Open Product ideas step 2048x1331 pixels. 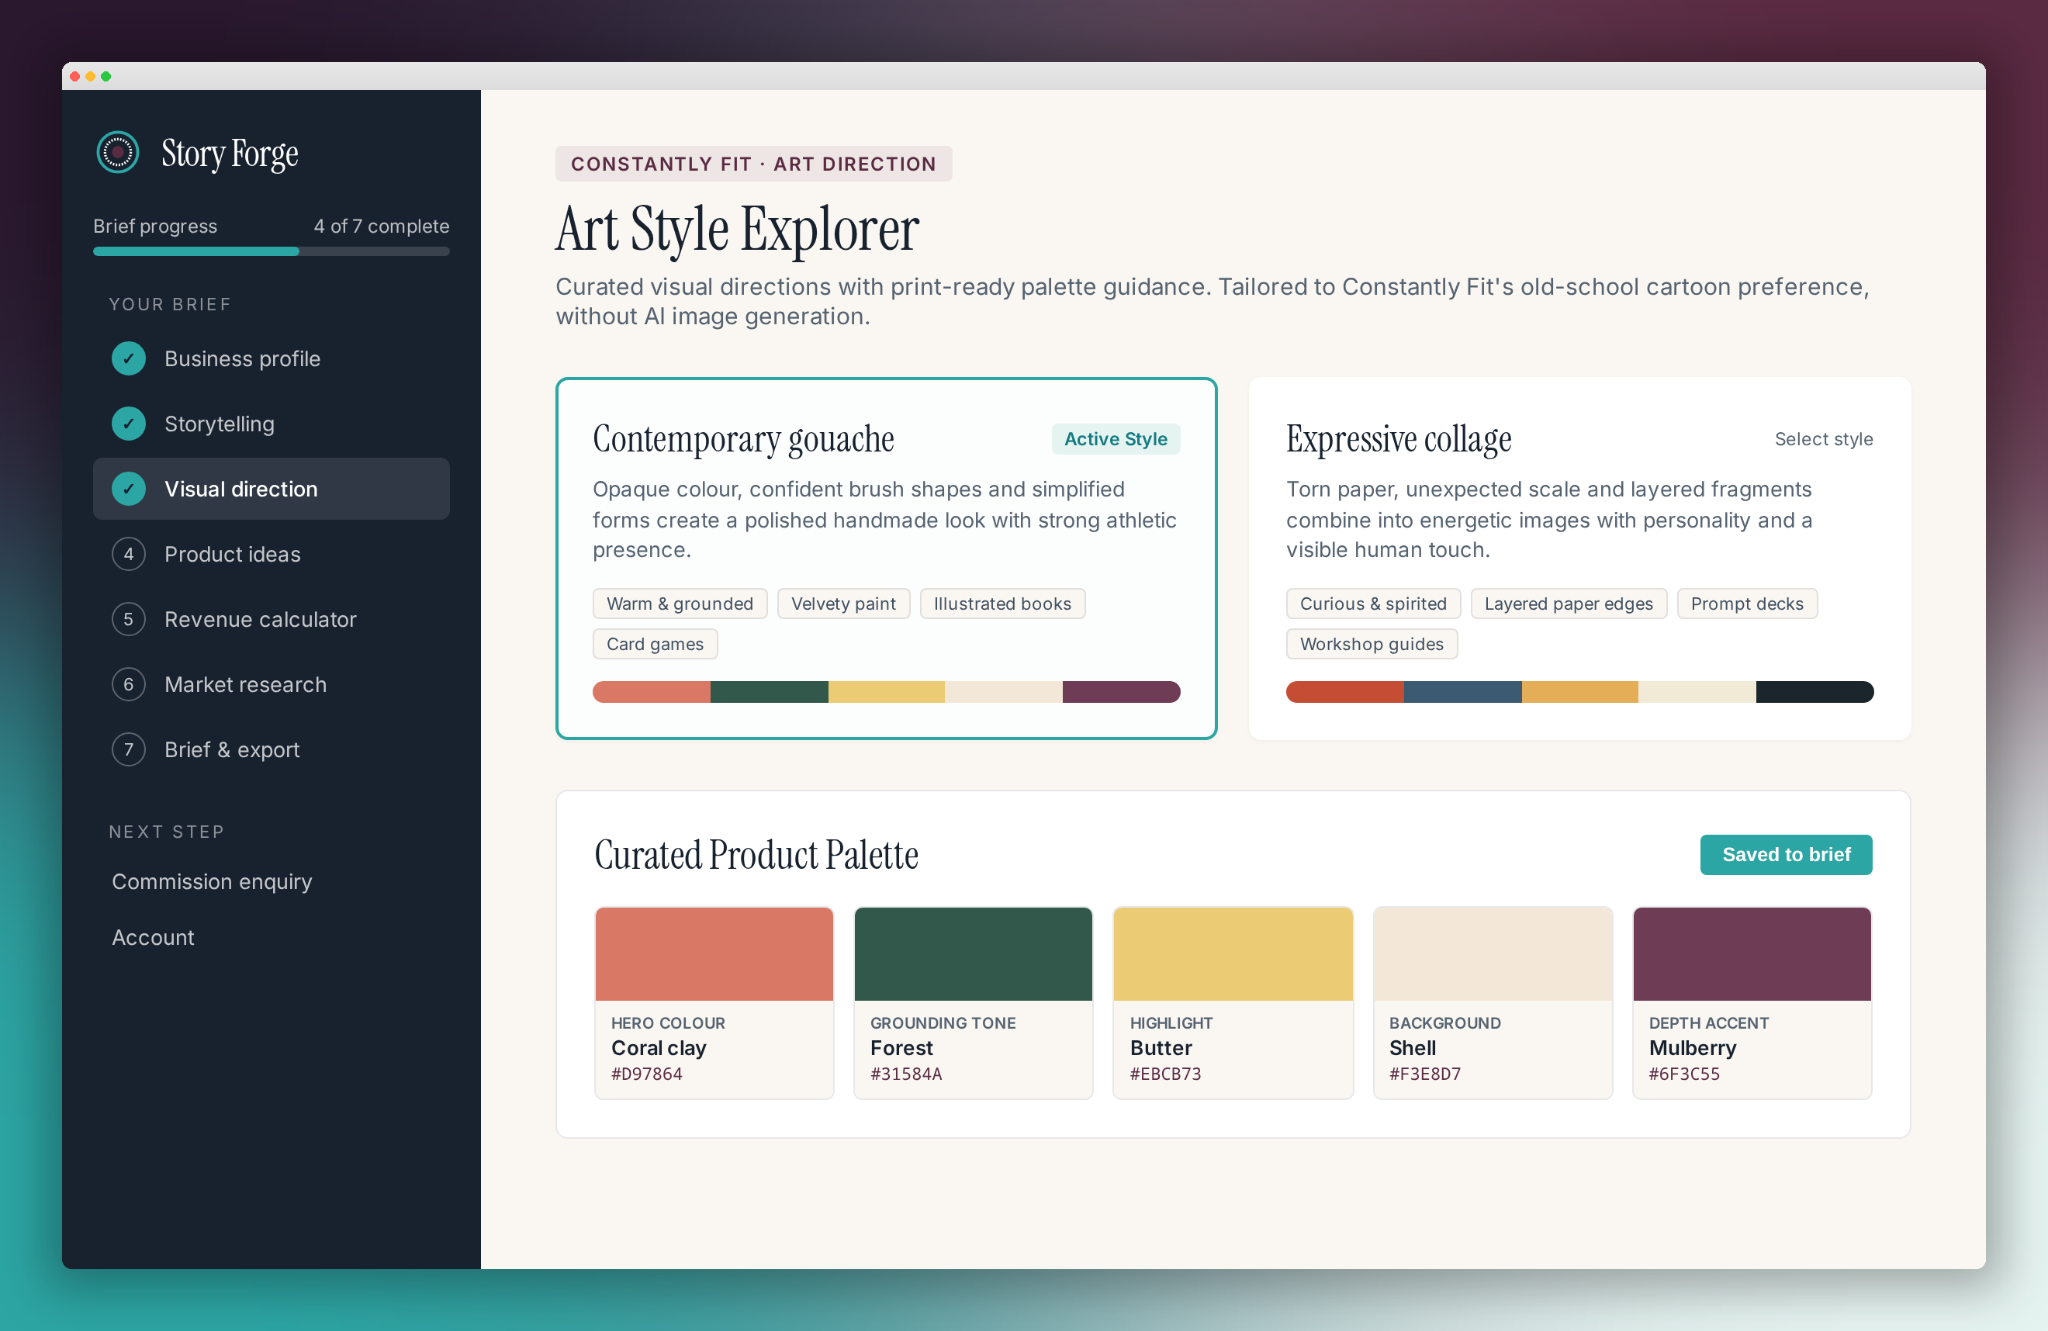point(271,554)
